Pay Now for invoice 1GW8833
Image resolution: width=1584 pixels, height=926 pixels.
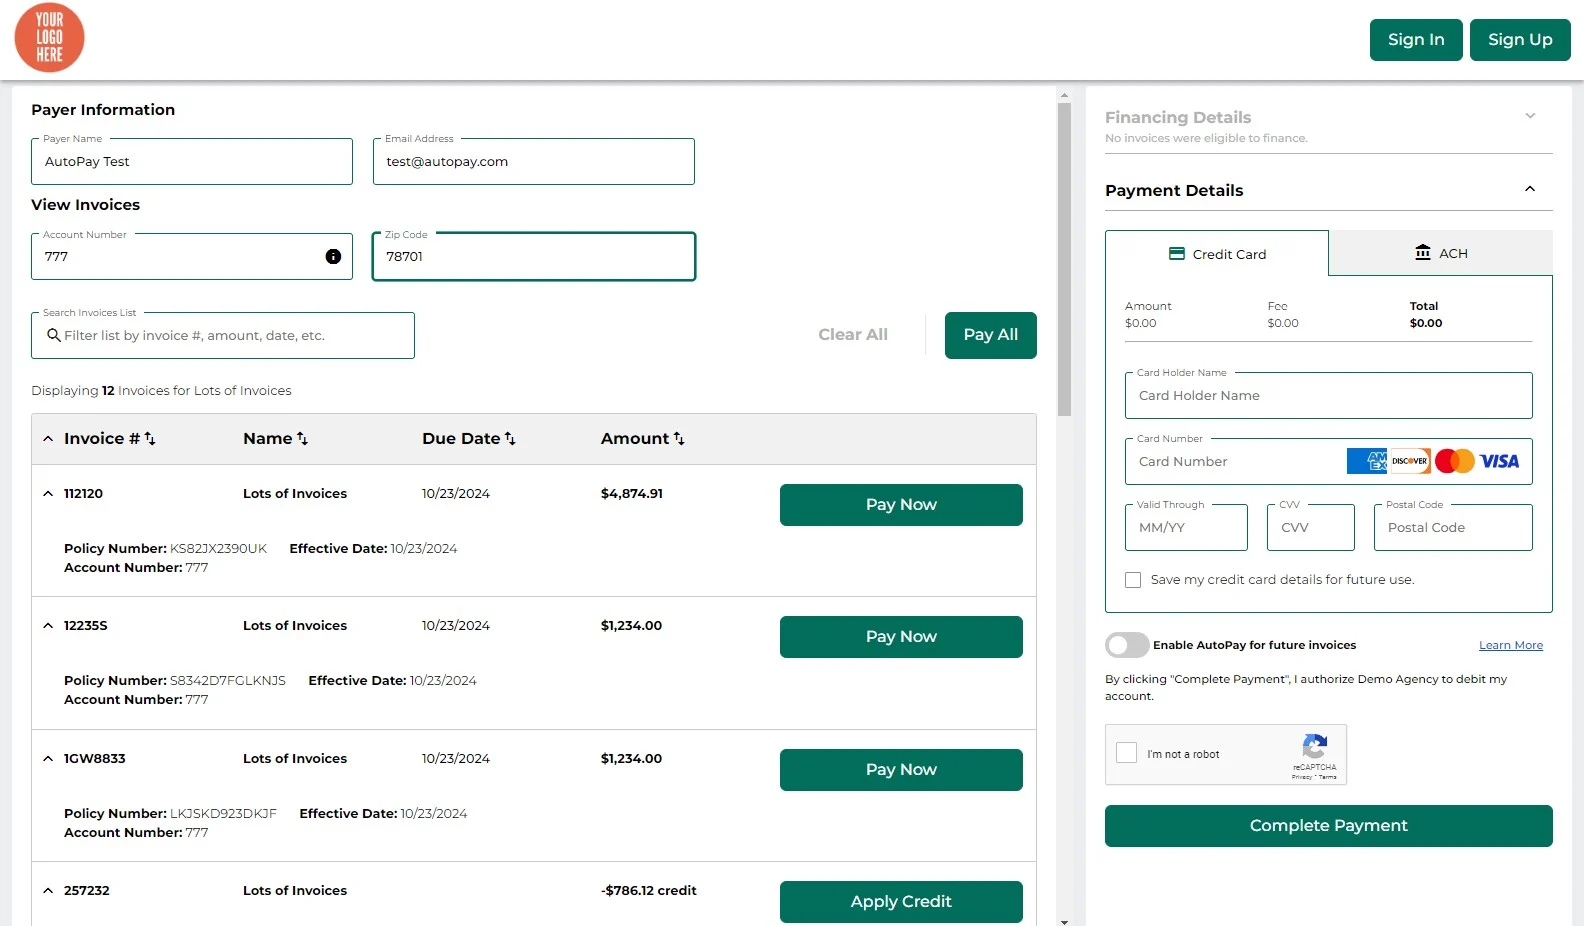pyautogui.click(x=901, y=770)
